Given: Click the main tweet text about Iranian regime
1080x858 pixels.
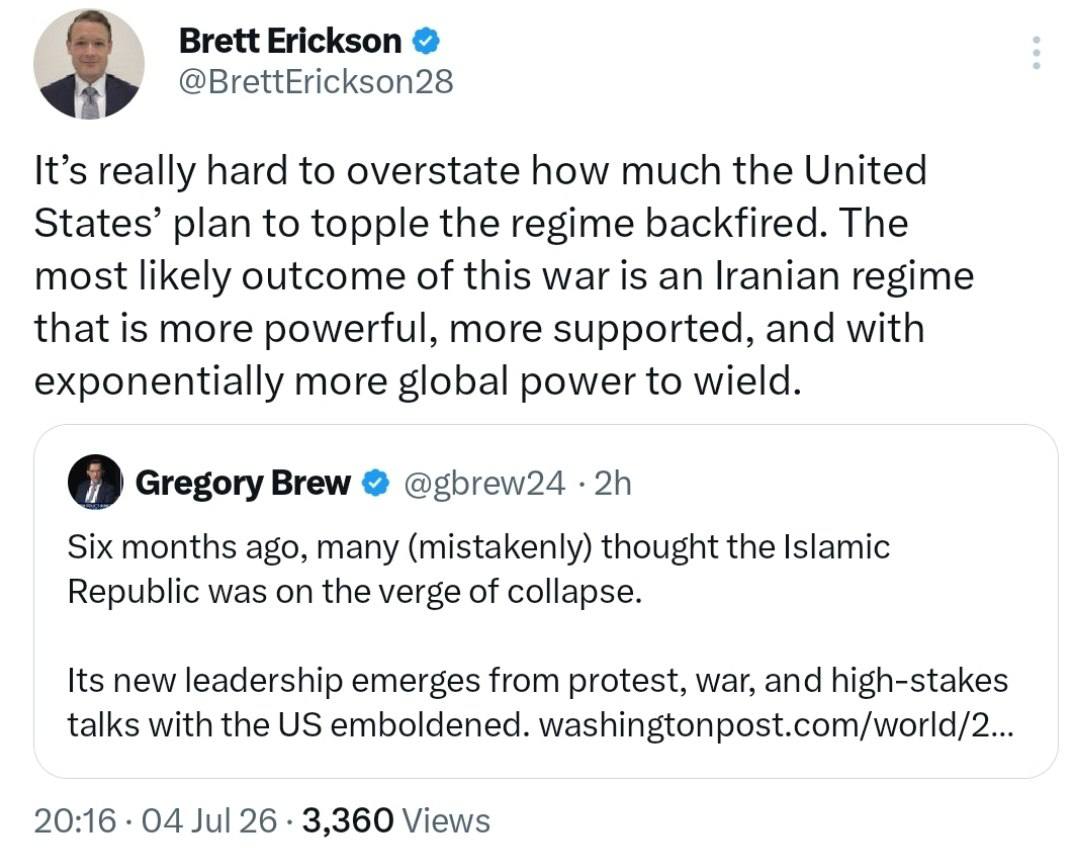Looking at the screenshot, I should pyautogui.click(x=504, y=276).
